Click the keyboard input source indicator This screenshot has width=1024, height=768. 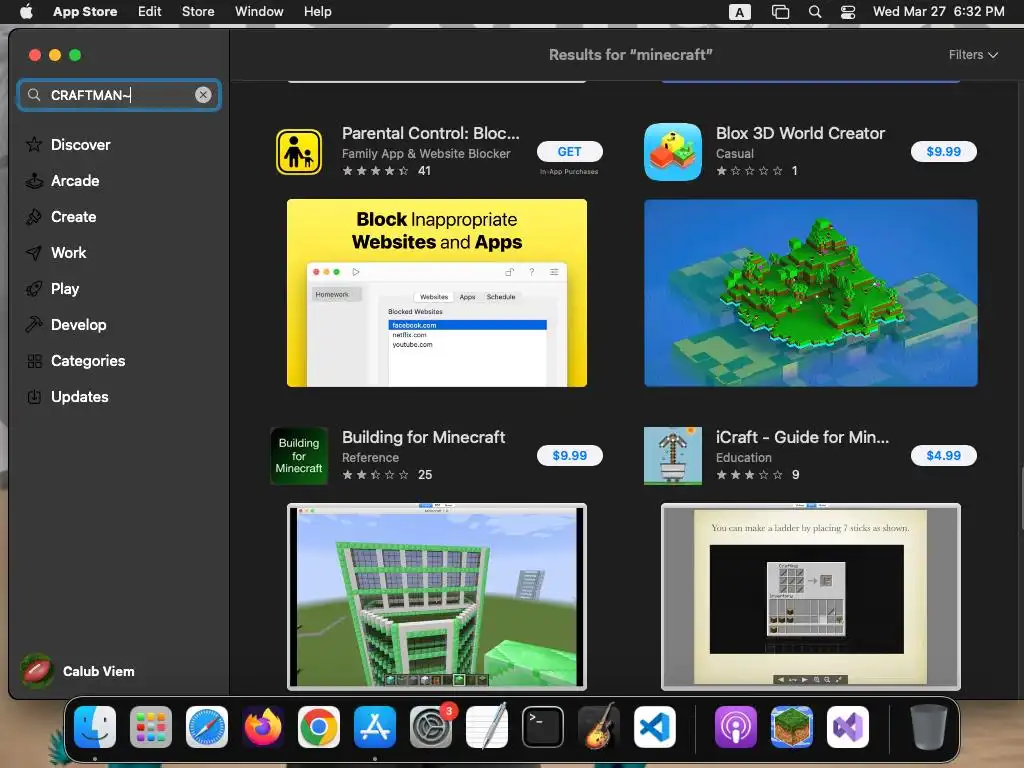coord(739,12)
